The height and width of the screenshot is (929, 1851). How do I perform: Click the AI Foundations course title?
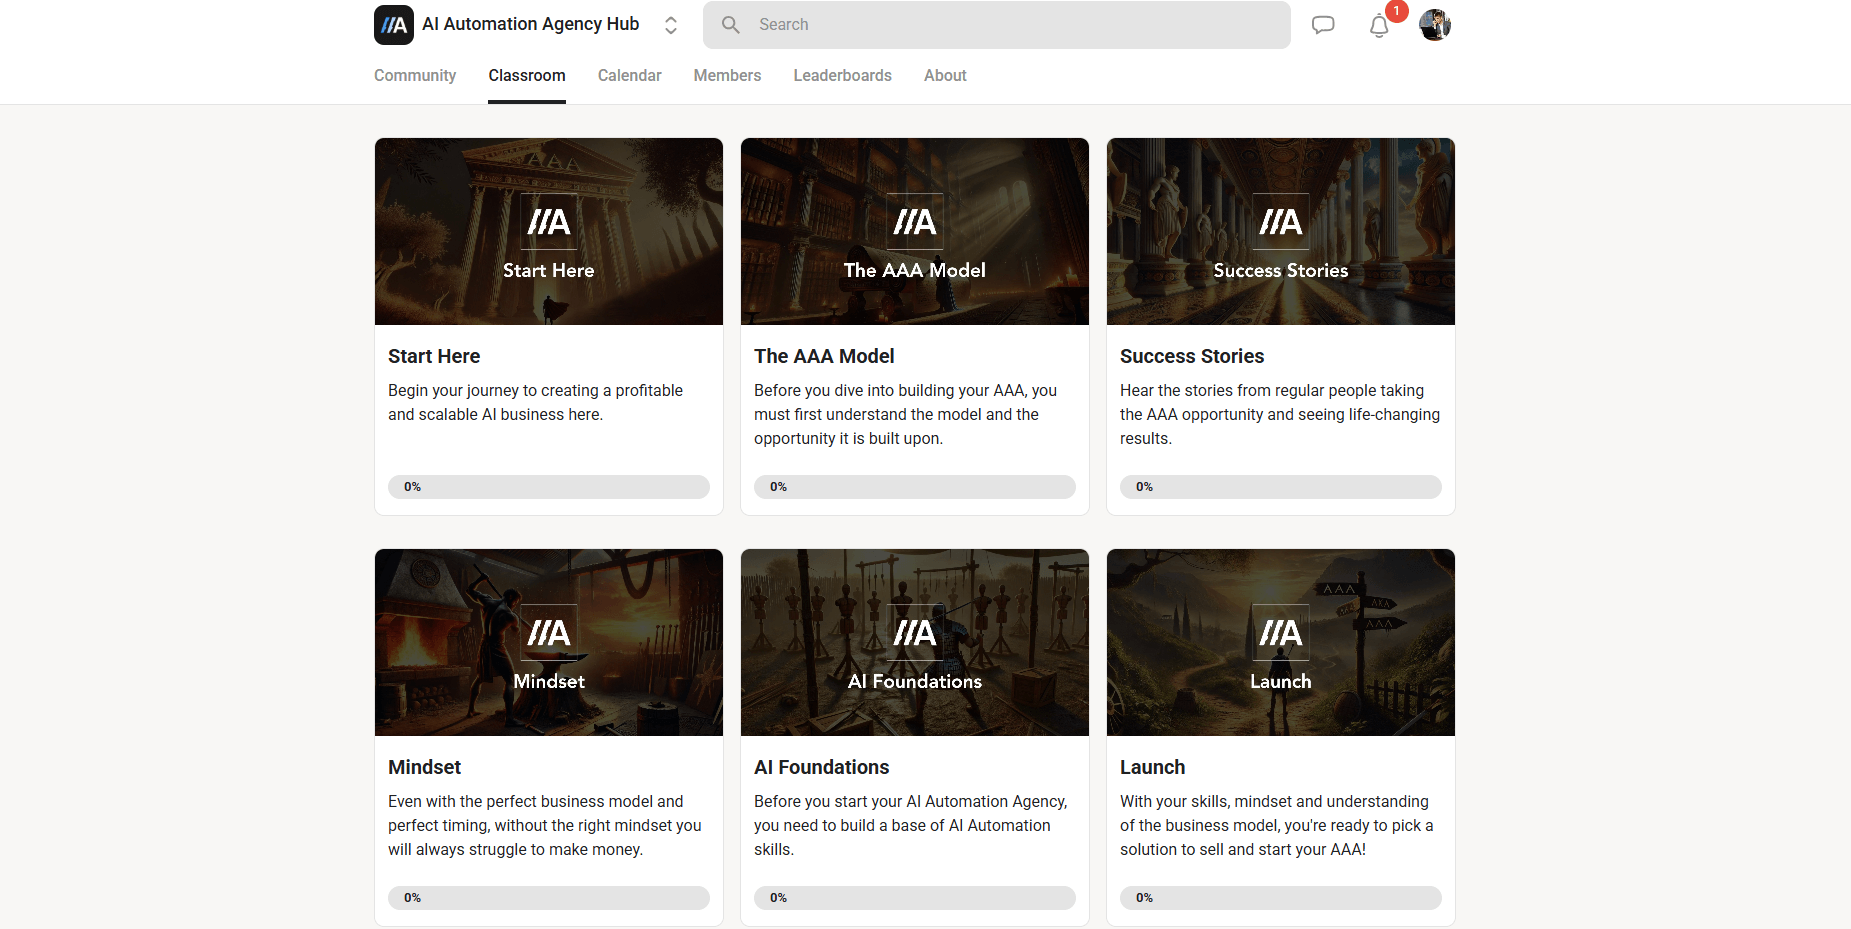tap(821, 767)
